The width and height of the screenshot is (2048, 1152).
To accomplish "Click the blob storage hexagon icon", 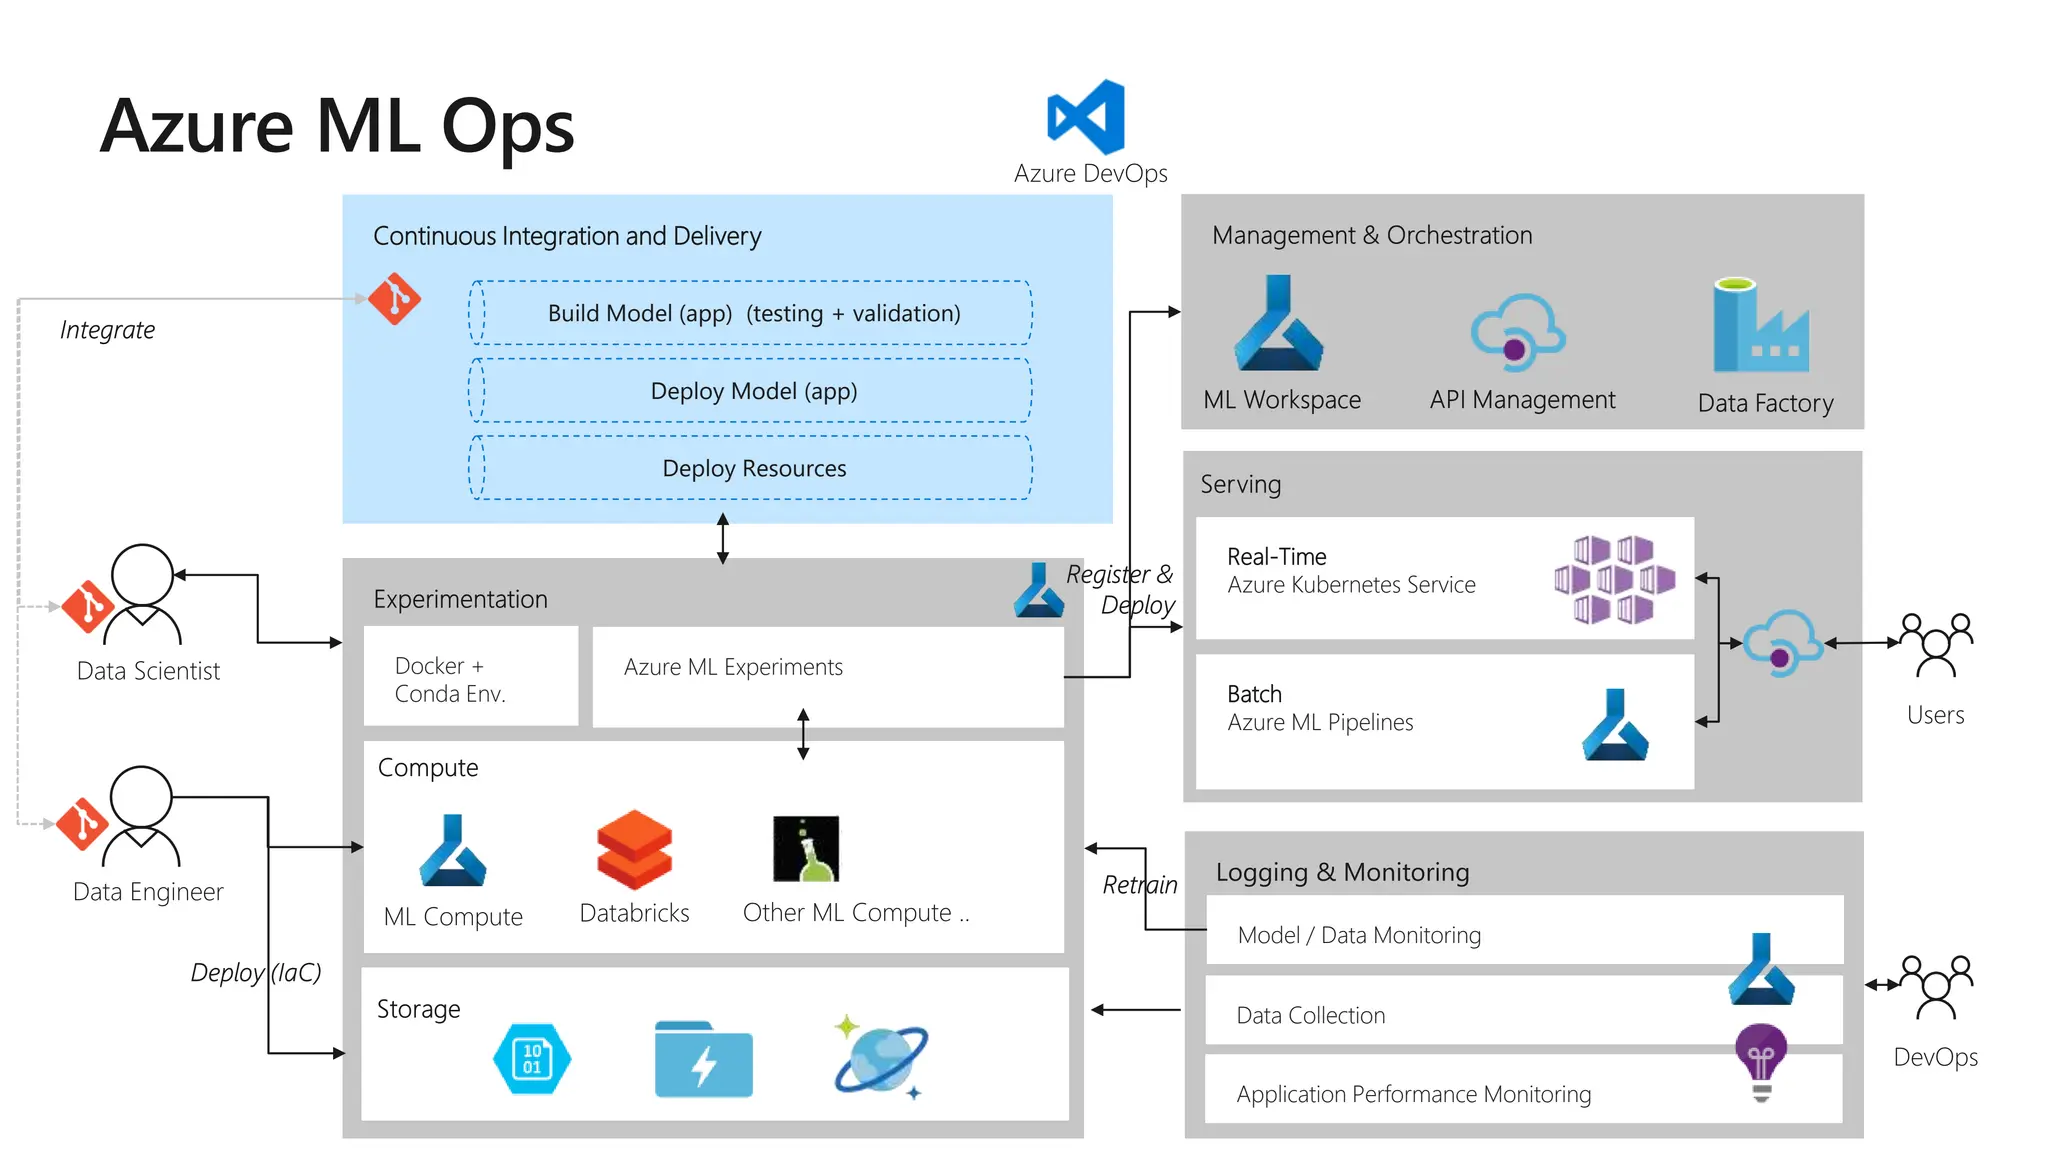I will pyautogui.click(x=532, y=1059).
